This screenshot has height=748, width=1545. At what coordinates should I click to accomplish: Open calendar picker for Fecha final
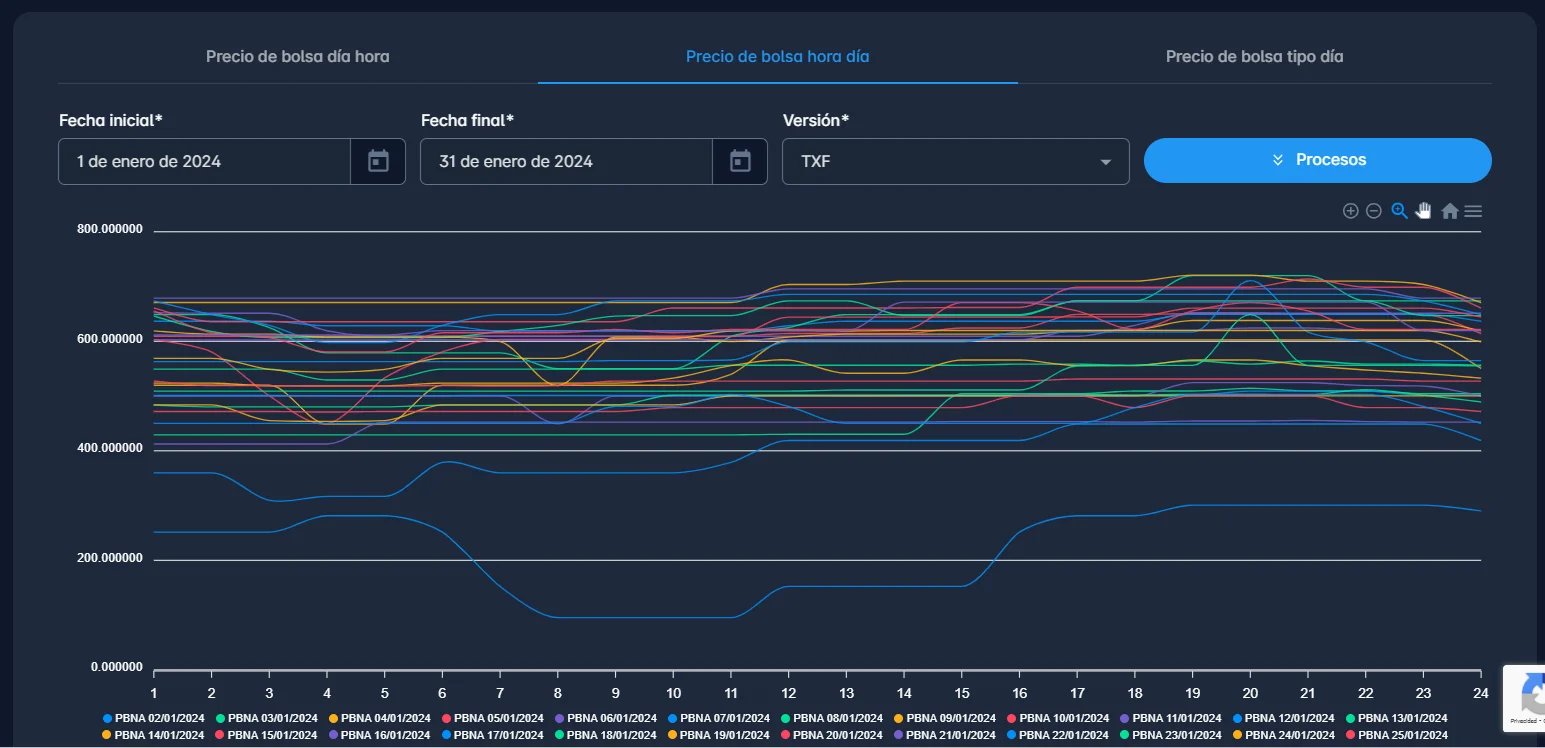click(740, 161)
